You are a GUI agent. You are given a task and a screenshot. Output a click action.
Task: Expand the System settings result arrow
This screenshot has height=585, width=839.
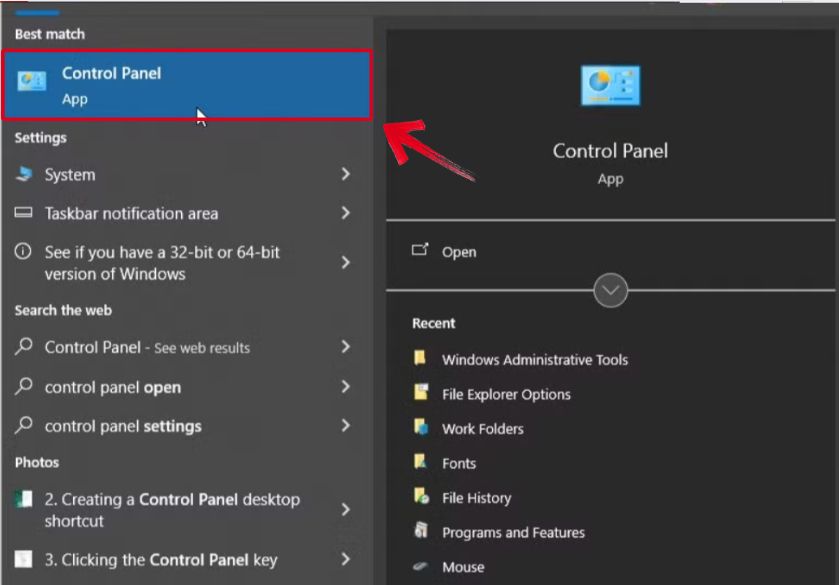point(345,175)
